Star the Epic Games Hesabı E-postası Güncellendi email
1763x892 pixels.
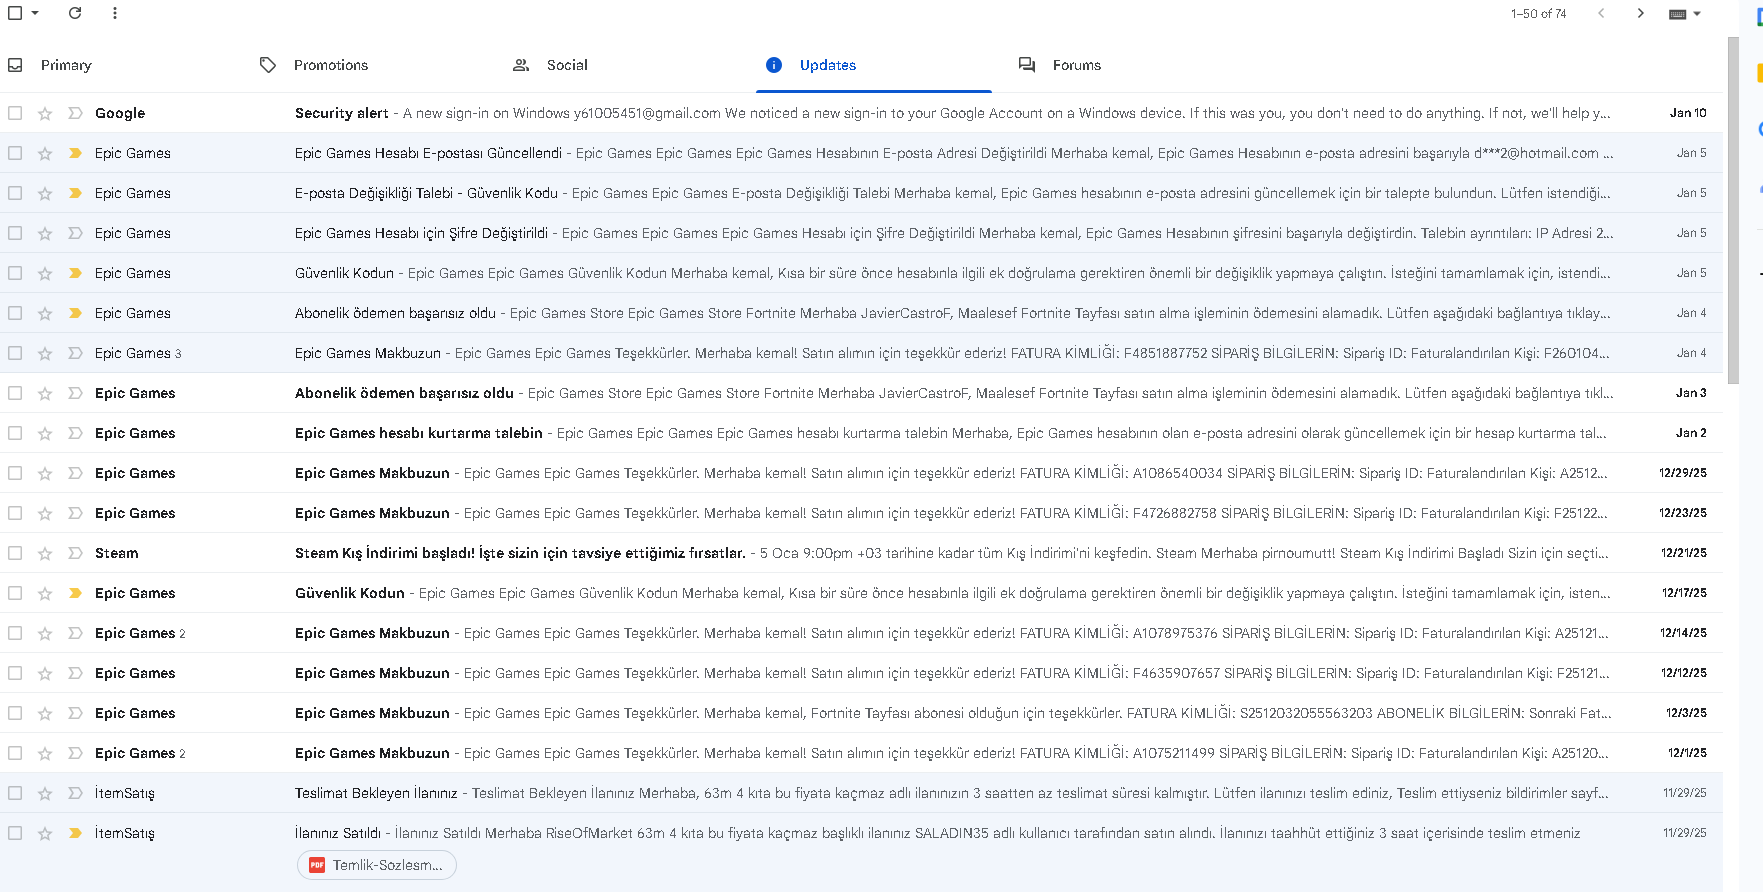click(x=45, y=153)
